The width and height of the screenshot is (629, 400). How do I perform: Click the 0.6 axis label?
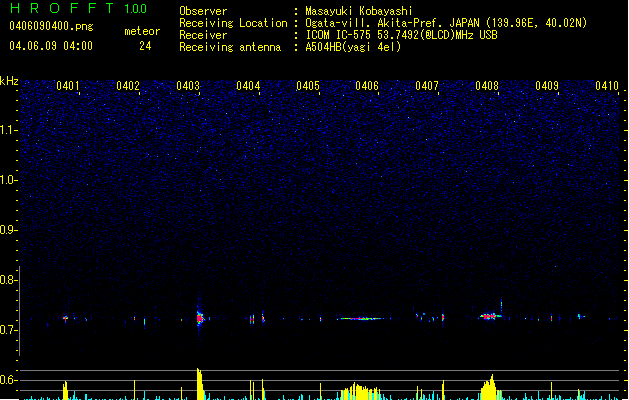pyautogui.click(x=8, y=380)
